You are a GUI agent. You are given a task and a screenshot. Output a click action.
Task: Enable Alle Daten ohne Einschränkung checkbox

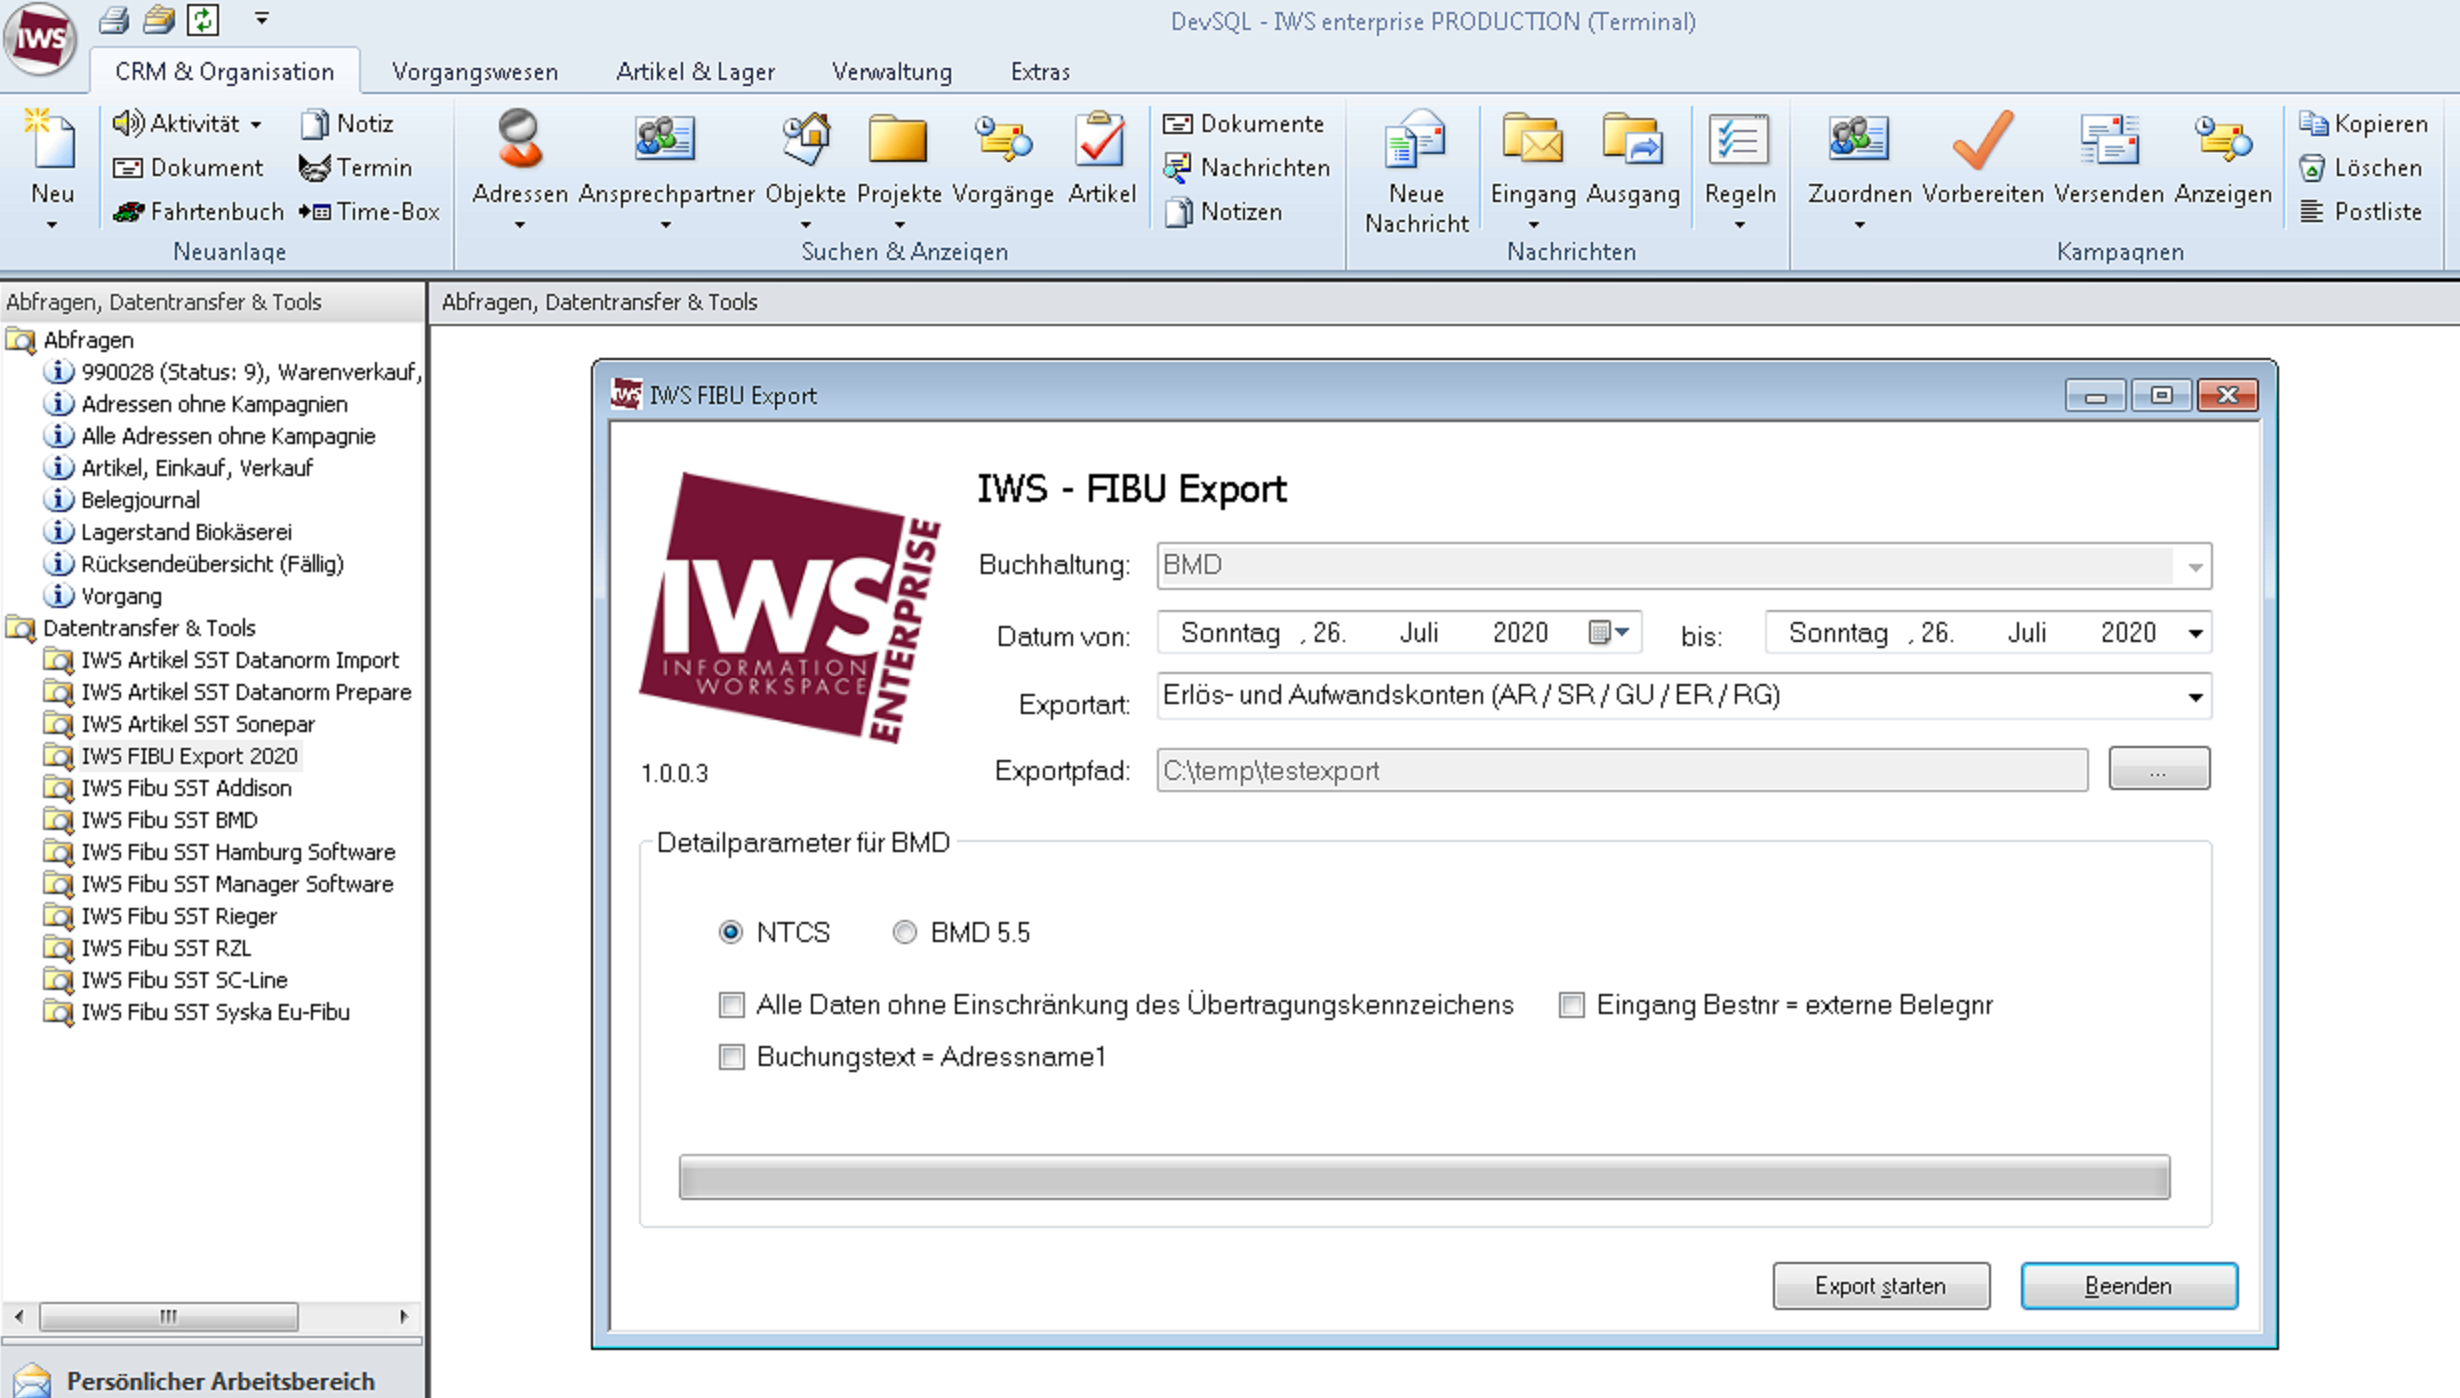[732, 1005]
